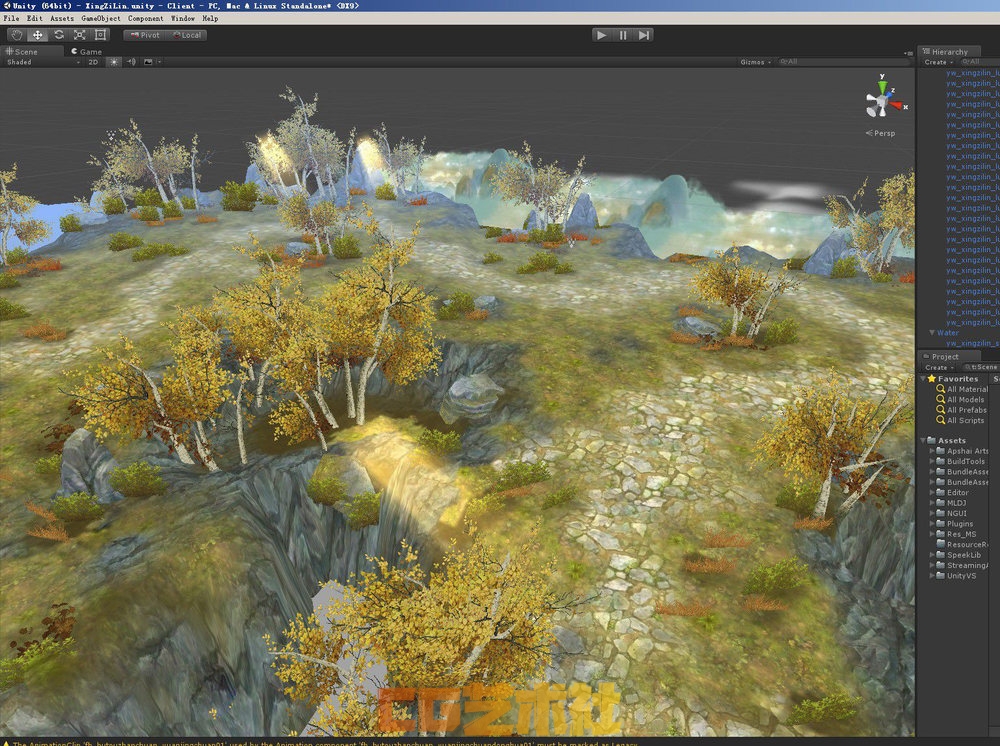
Task: Toggle scene effects image button
Action: point(149,62)
